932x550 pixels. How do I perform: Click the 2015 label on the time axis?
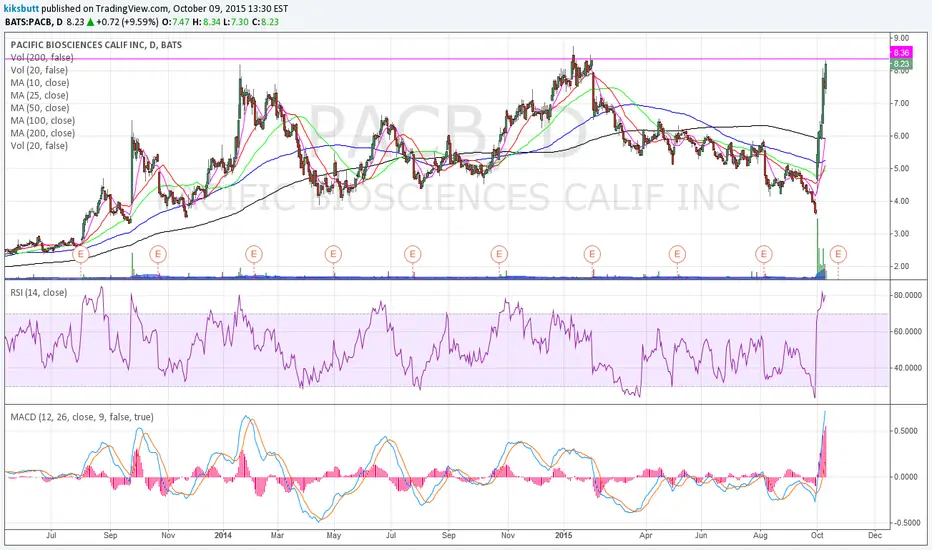tap(563, 535)
